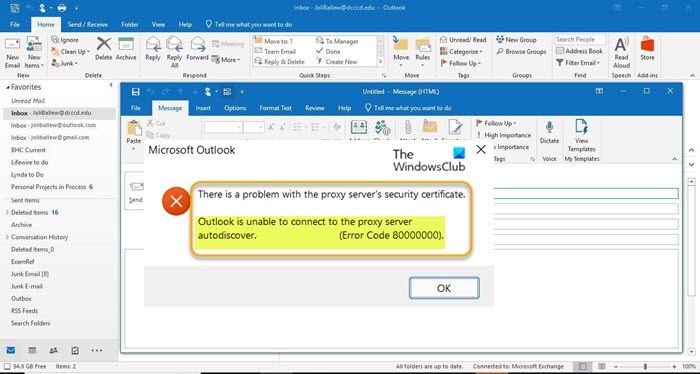Expand the Conversation History folder
The image size is (700, 374).
[x=7, y=237]
